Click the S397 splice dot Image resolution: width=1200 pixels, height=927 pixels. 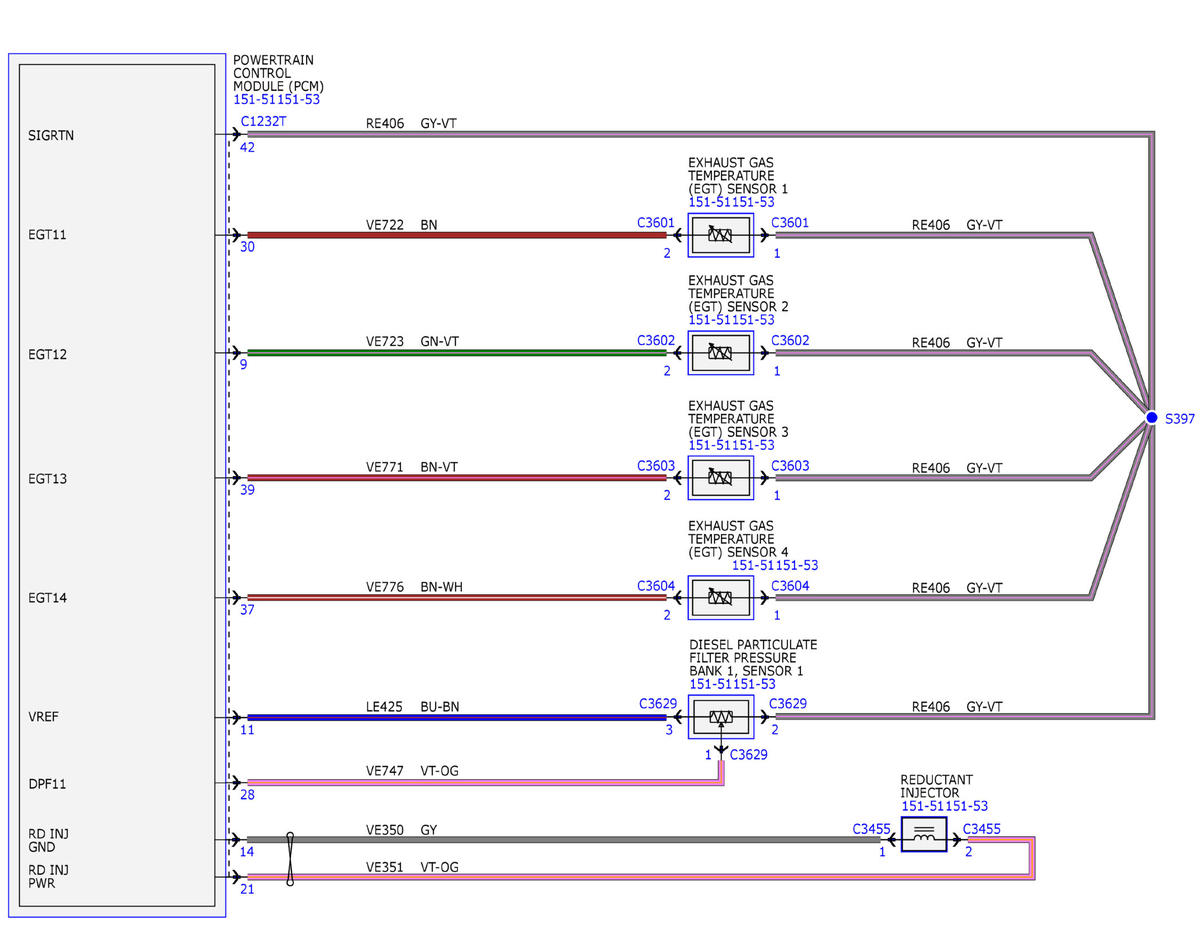(1151, 418)
